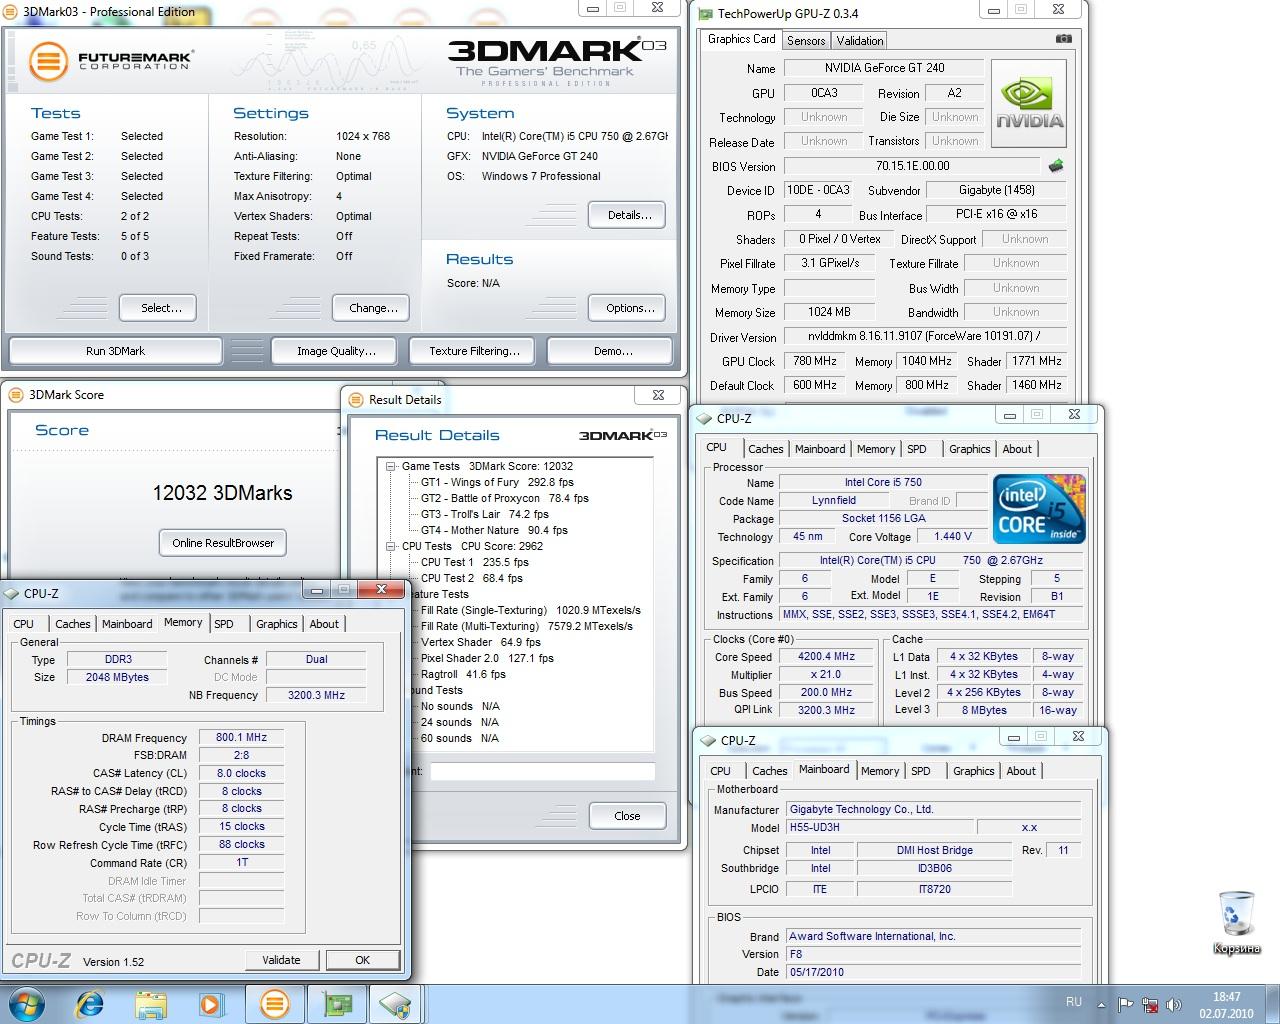
Task: Click OK button in CPU-Z Memory window
Action: pos(362,960)
